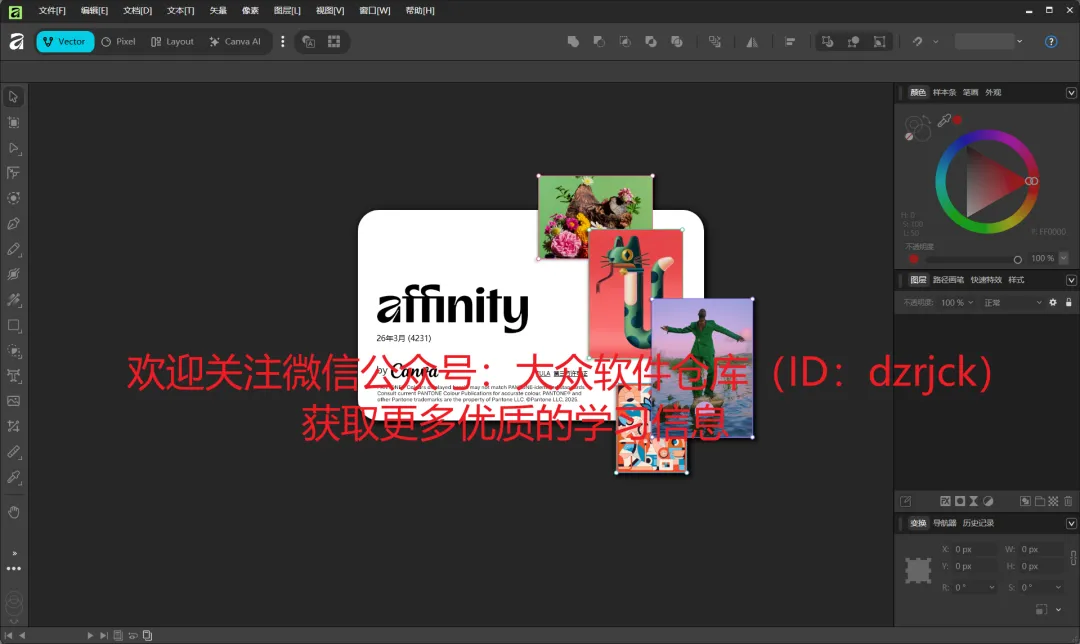The image size is (1080, 644).
Task: Click the new group folder icon
Action: tap(1039, 501)
